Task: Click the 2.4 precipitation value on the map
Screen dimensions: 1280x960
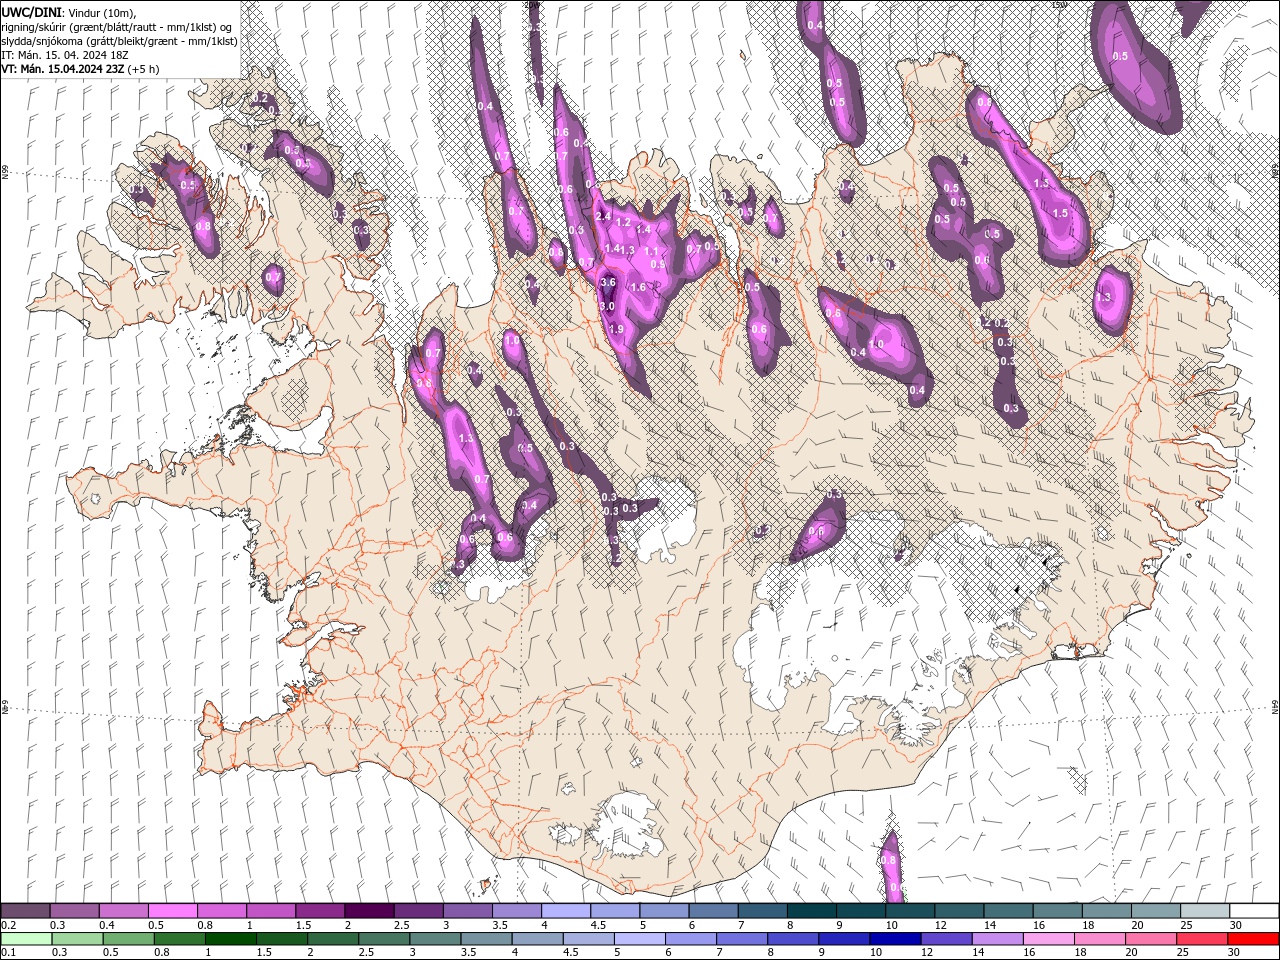Action: [603, 216]
